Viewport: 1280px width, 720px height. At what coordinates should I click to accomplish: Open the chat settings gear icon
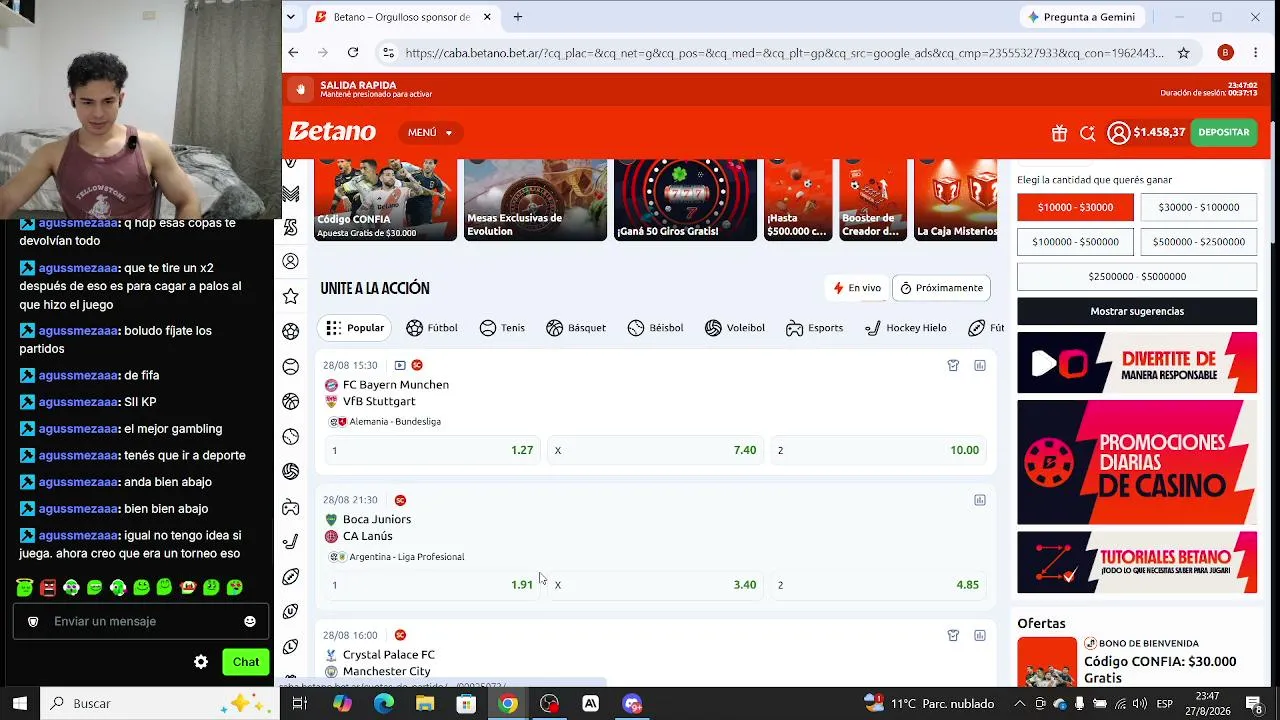tap(201, 662)
